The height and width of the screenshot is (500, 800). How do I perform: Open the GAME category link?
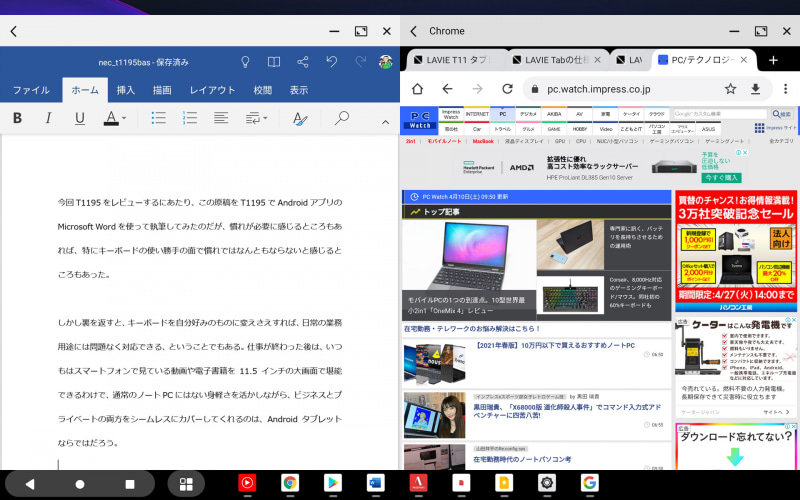(554, 129)
